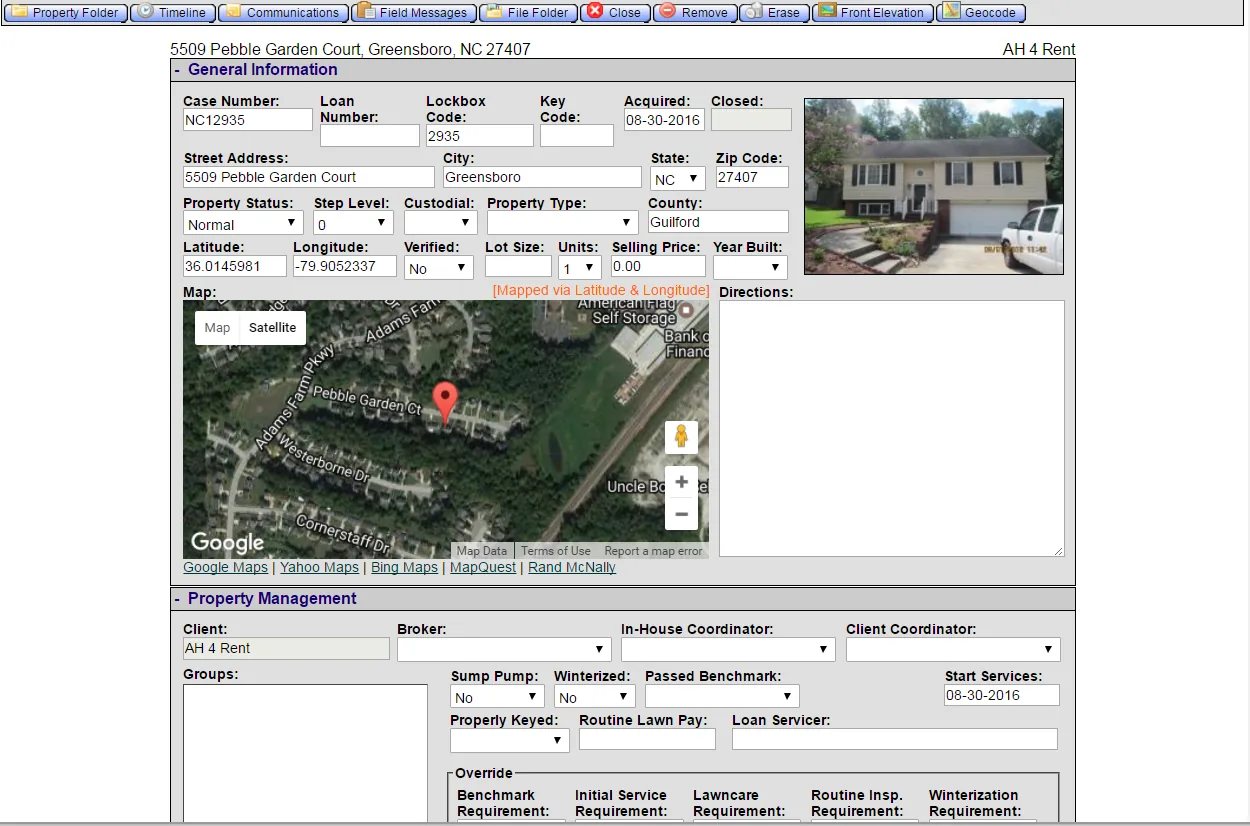Viewport: 1250px width, 826px height.
Task: Click the Lockbox Code field
Action: (x=480, y=136)
